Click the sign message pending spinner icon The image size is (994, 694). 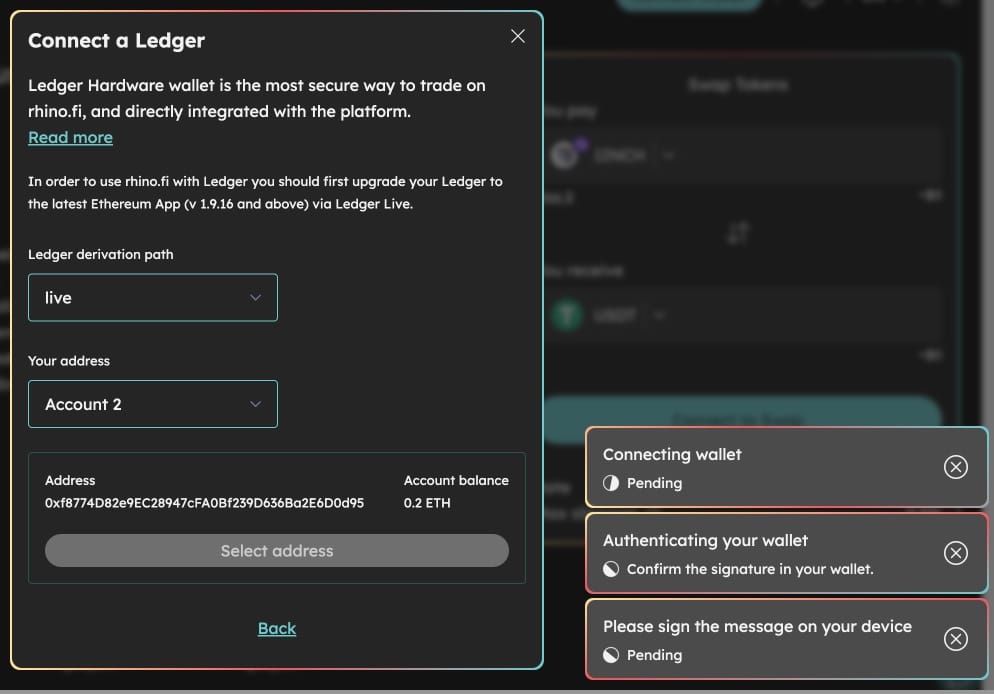[610, 655]
